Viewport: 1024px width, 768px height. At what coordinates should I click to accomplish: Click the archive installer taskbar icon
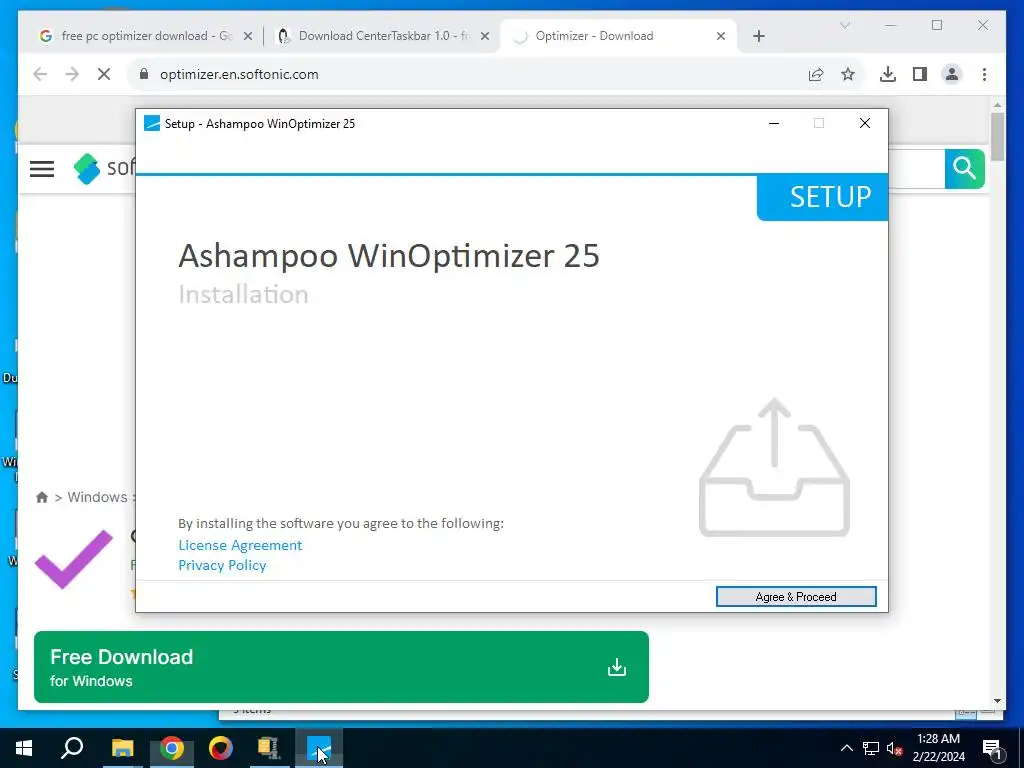coord(269,748)
